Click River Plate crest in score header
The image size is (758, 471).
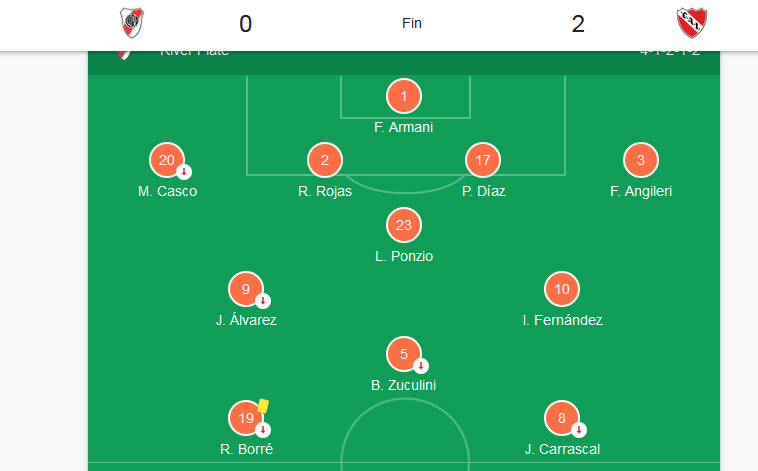132,23
